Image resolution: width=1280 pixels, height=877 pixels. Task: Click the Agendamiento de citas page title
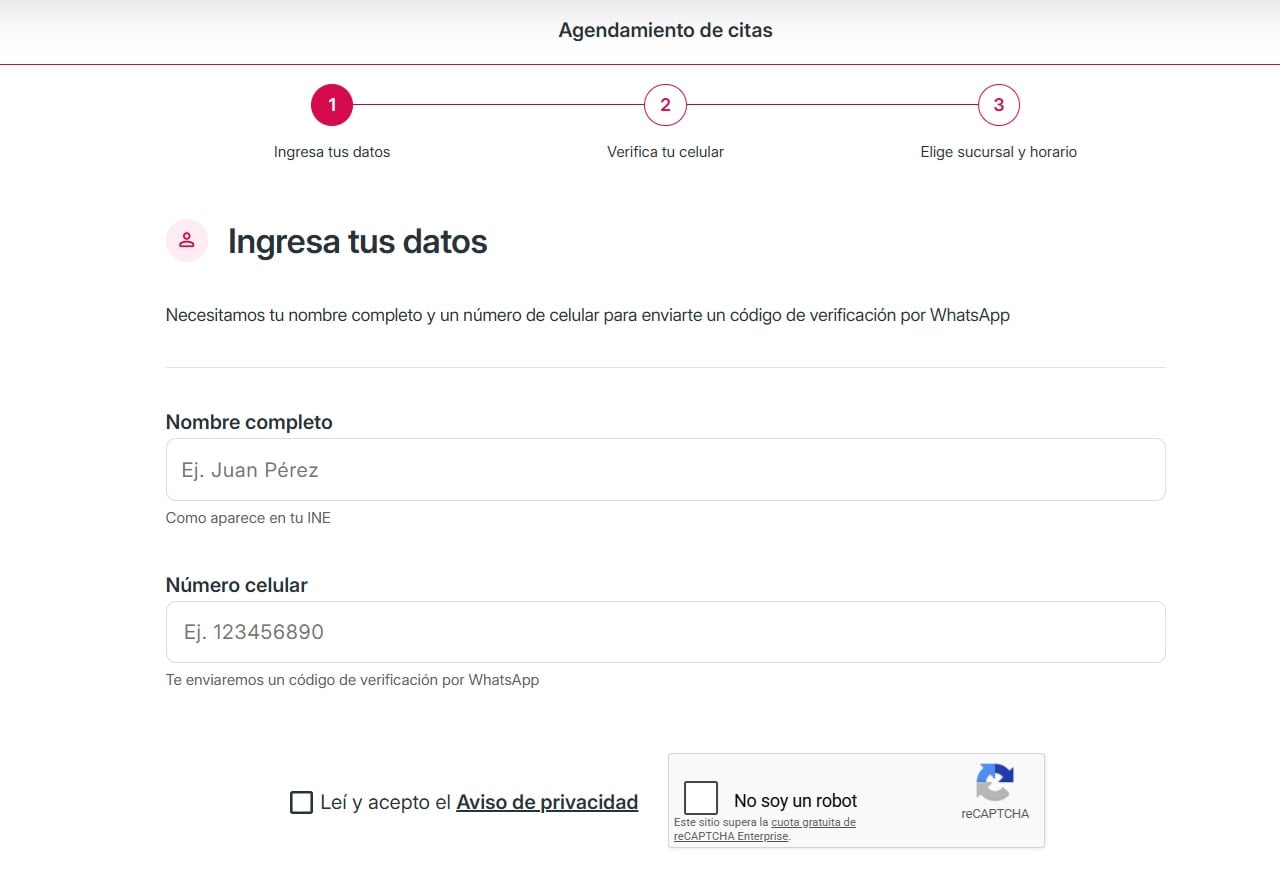click(665, 30)
